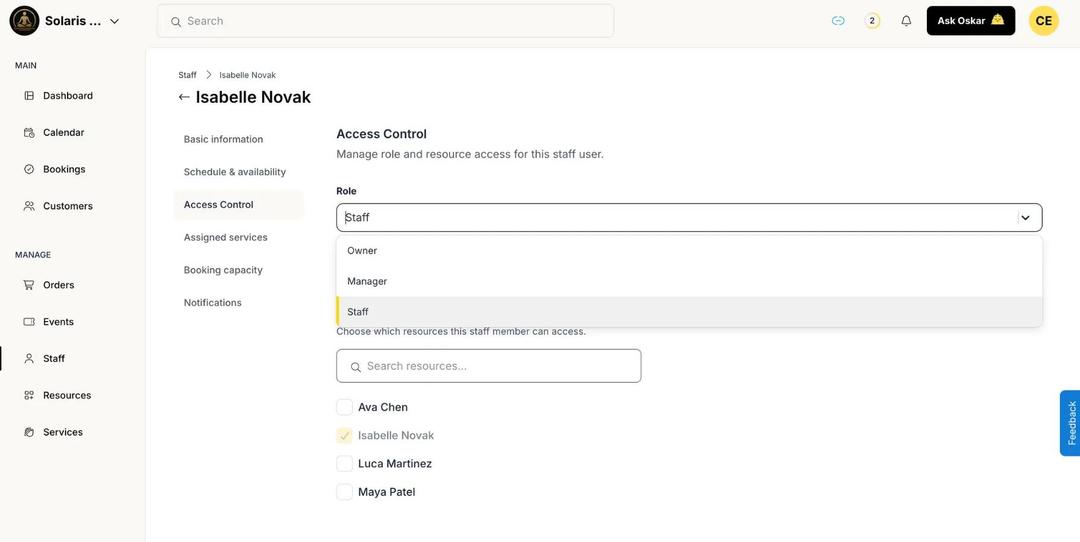Go to Bookings in the sidebar

point(63,169)
